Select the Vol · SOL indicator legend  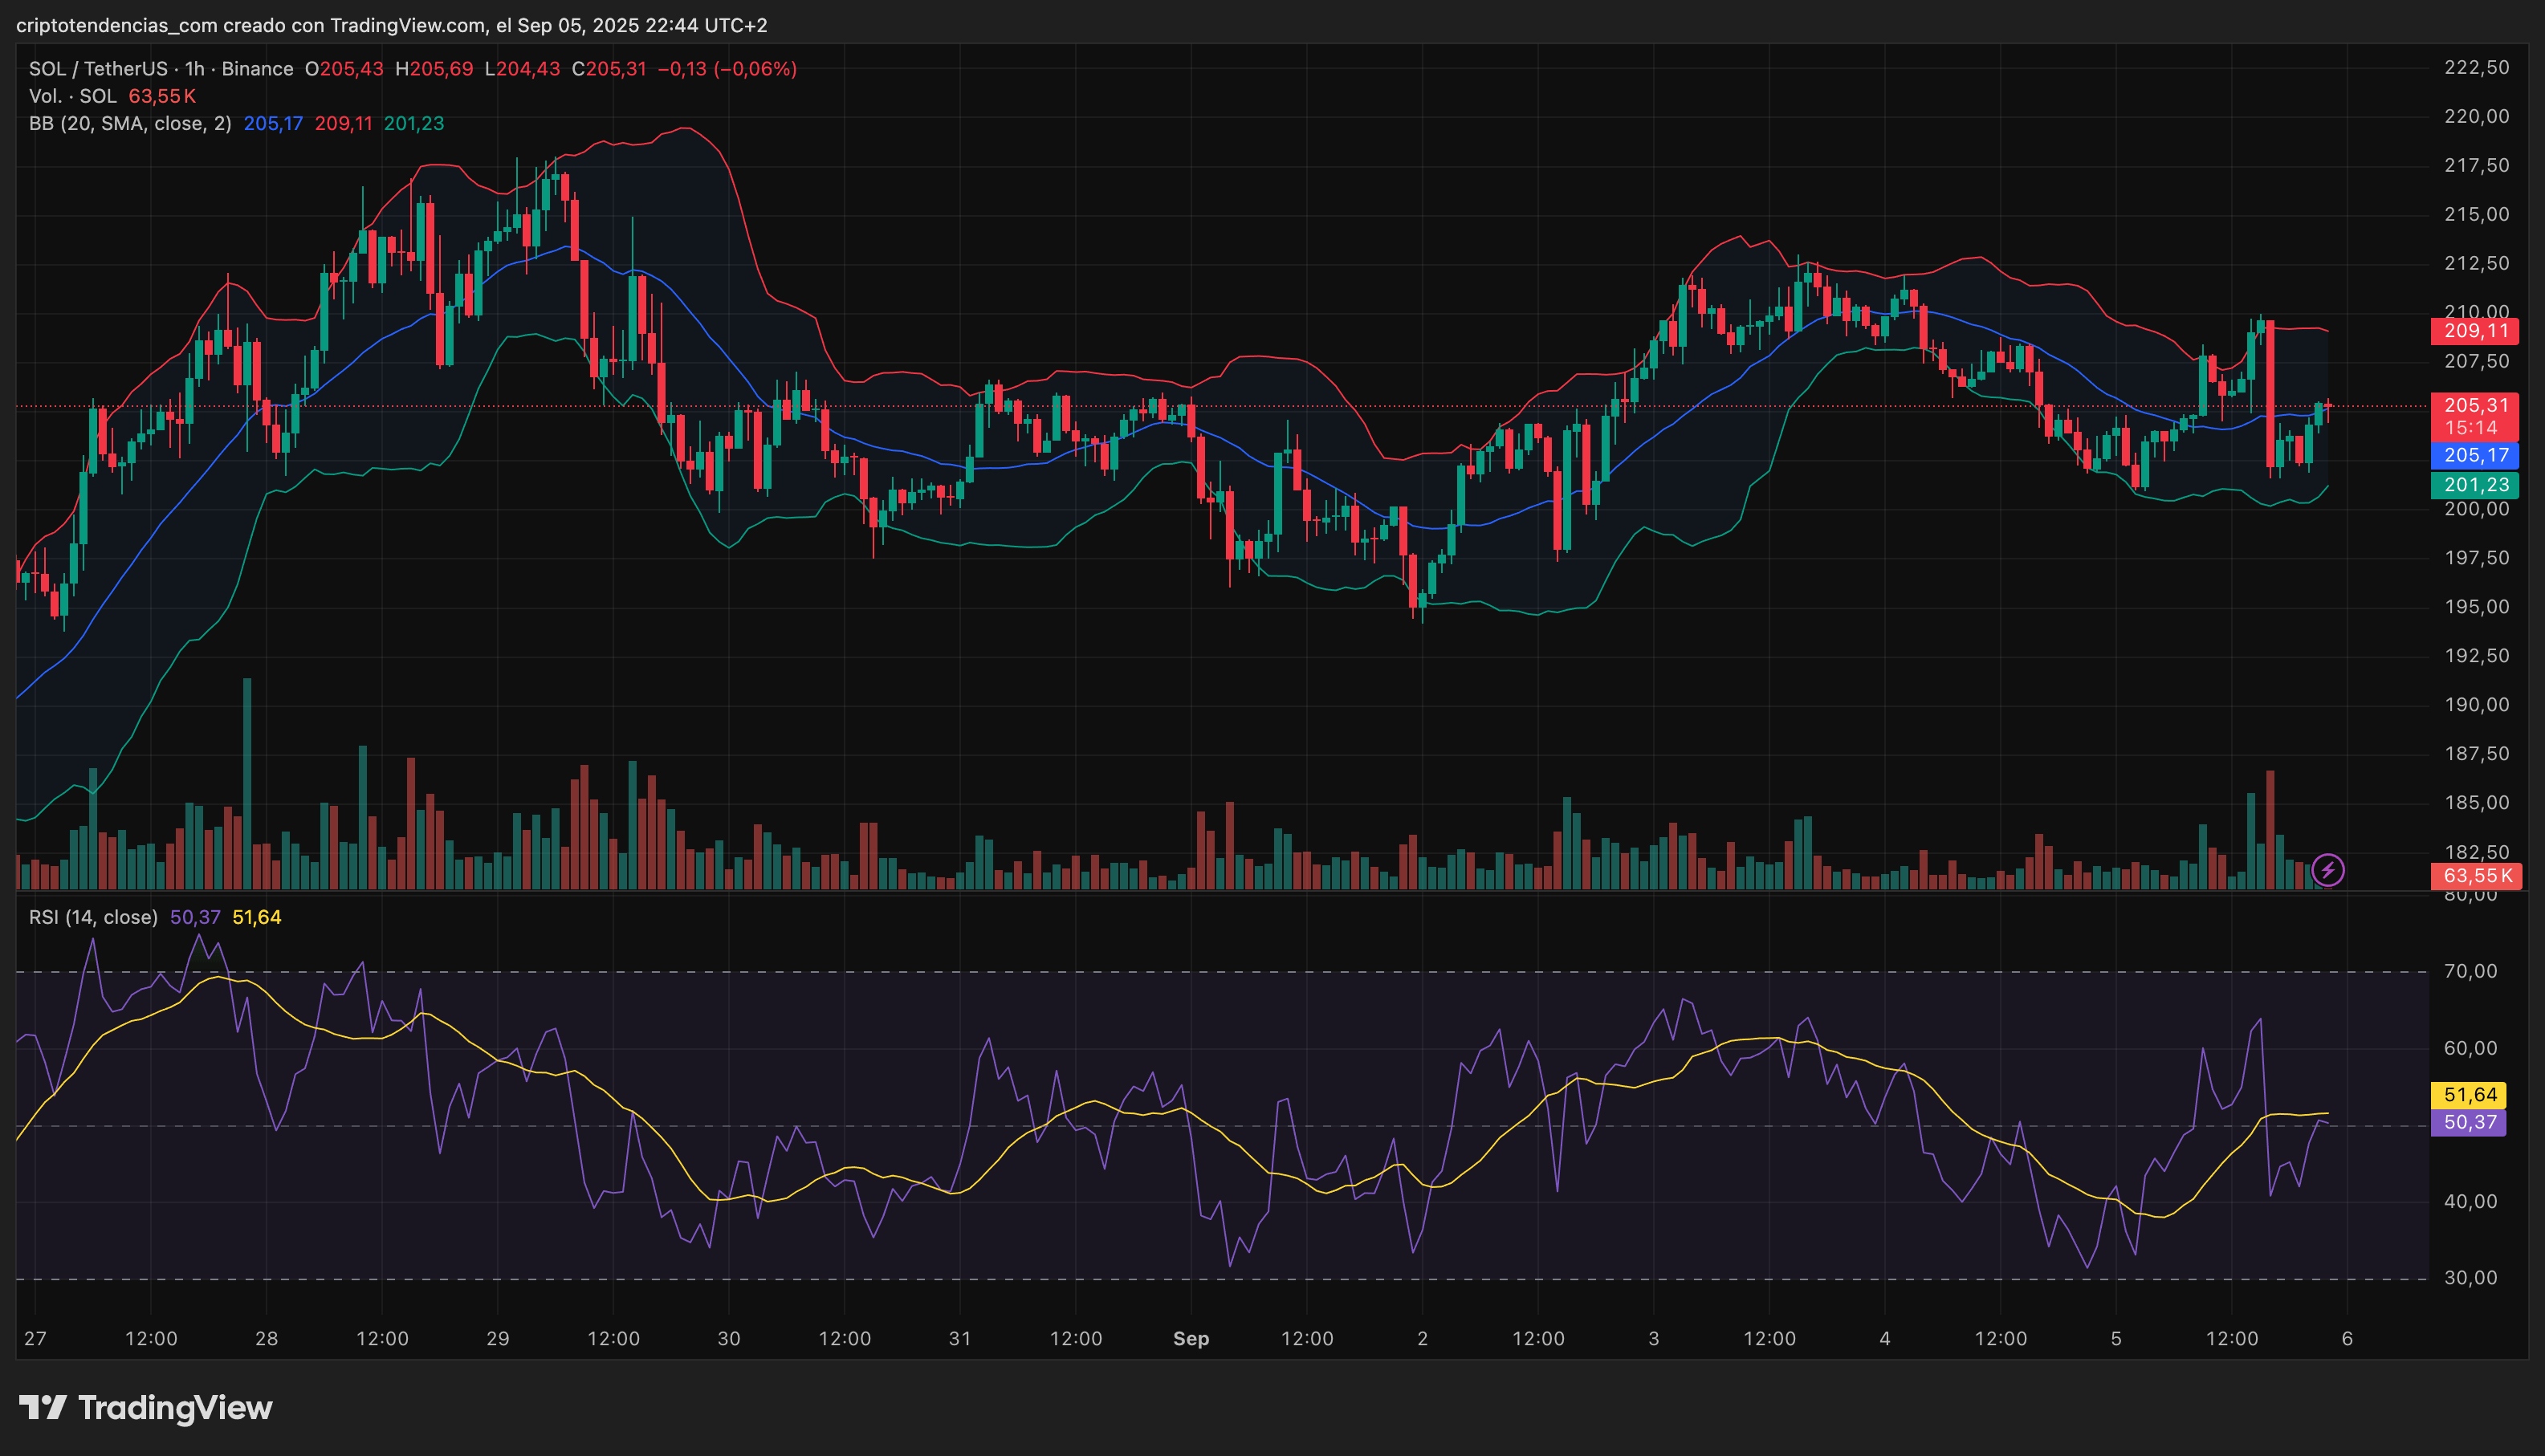73,97
